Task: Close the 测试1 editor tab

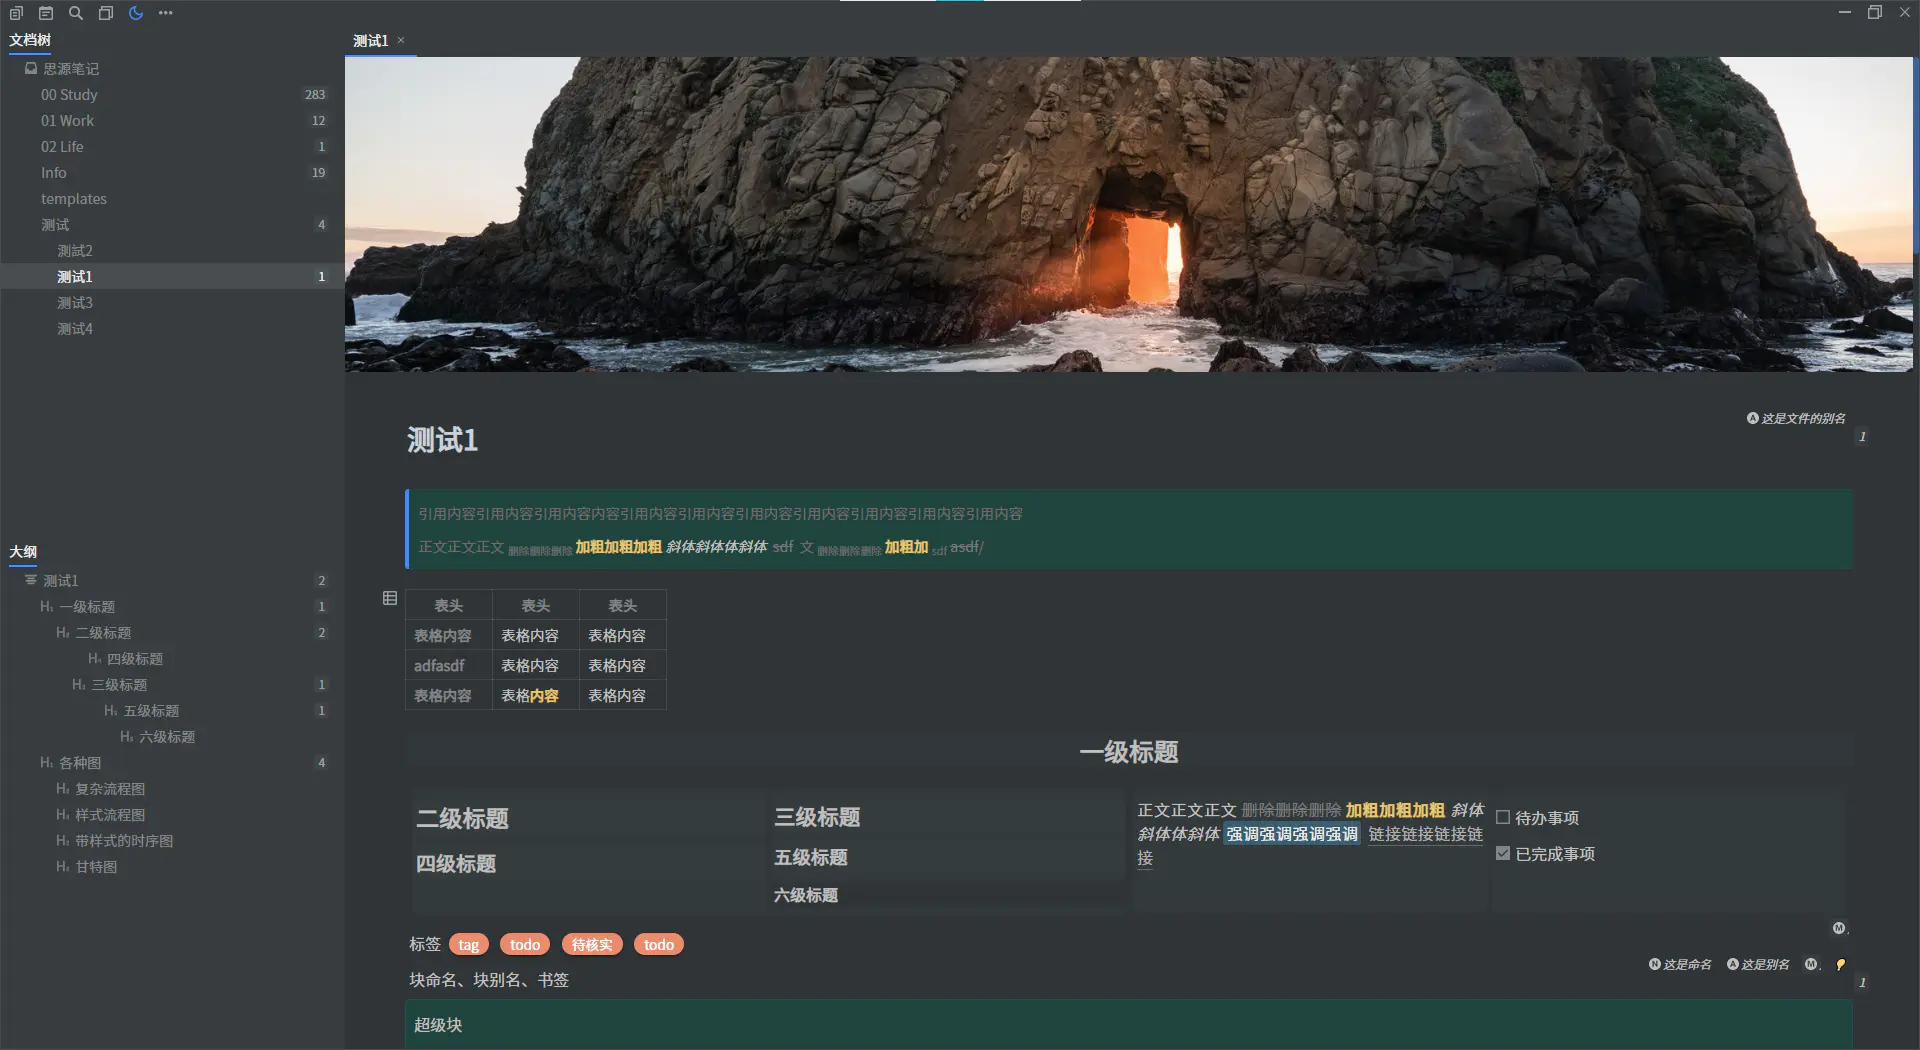Action: coord(401,40)
